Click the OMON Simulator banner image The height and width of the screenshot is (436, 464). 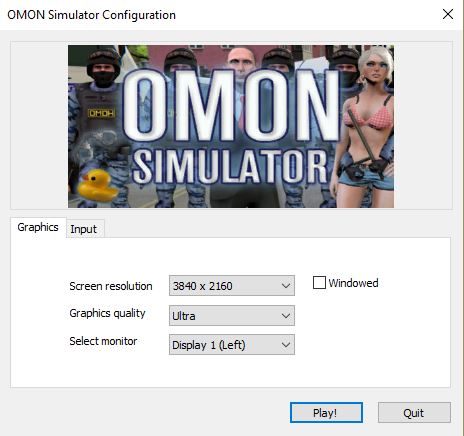(231, 126)
